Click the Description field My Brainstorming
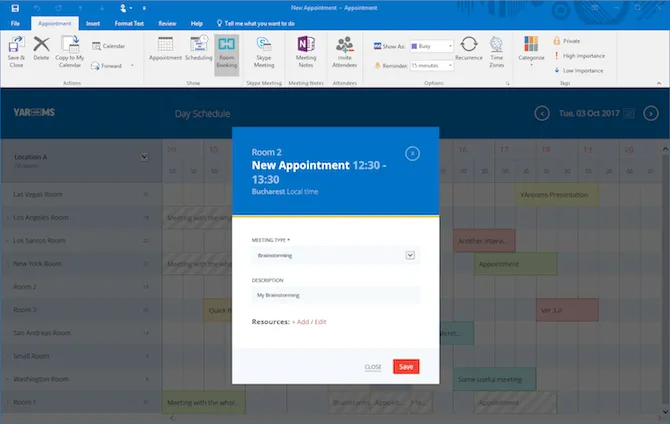Viewport: 670px width, 424px height. click(335, 295)
